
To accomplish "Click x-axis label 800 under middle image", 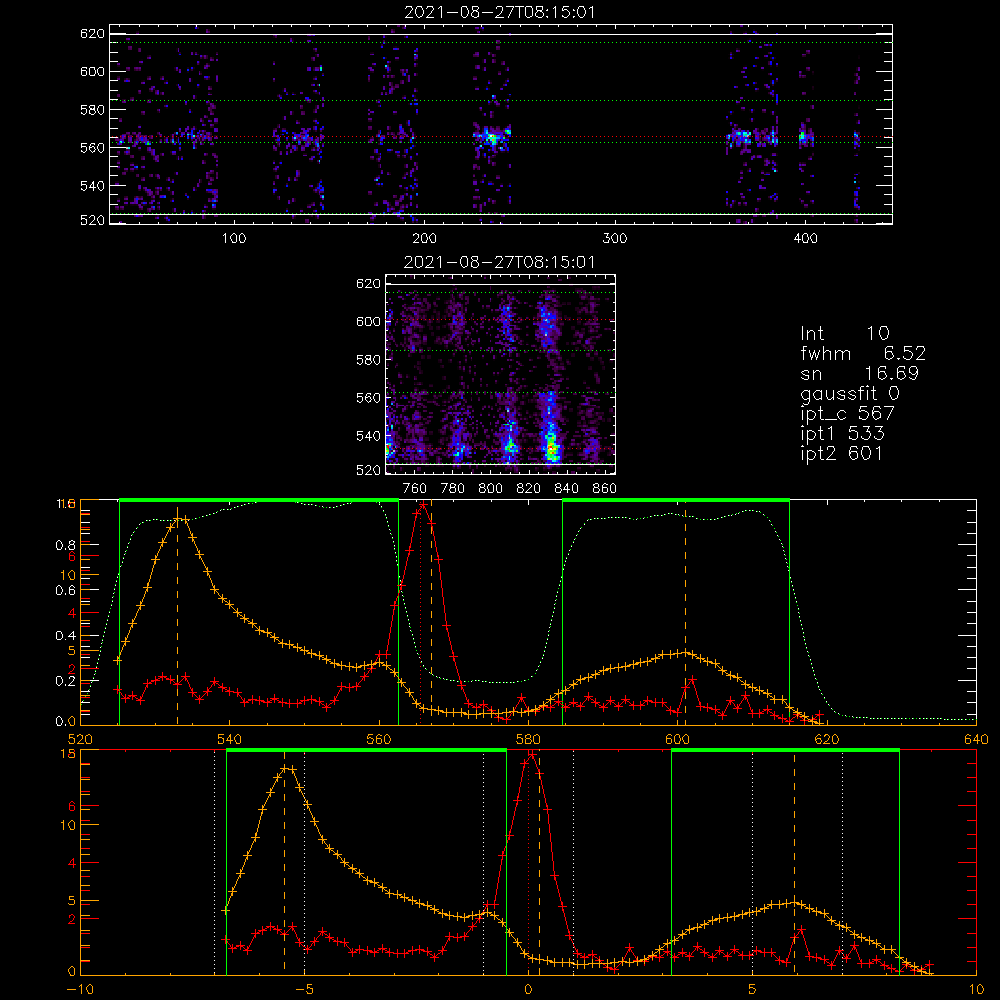I will click(x=490, y=489).
